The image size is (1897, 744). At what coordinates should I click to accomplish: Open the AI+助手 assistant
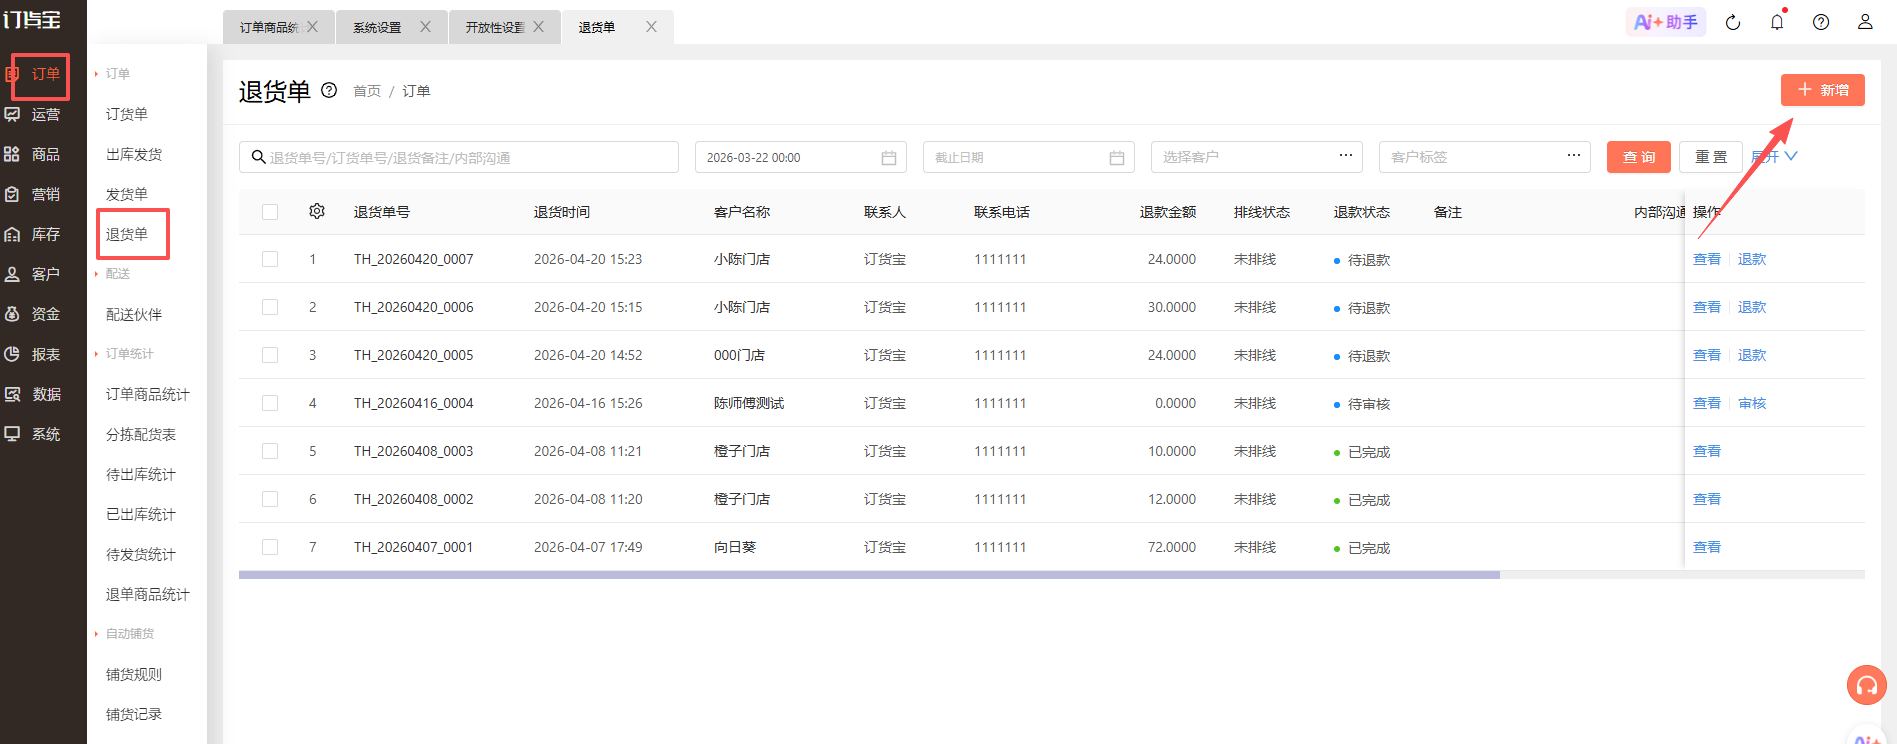coord(1665,22)
